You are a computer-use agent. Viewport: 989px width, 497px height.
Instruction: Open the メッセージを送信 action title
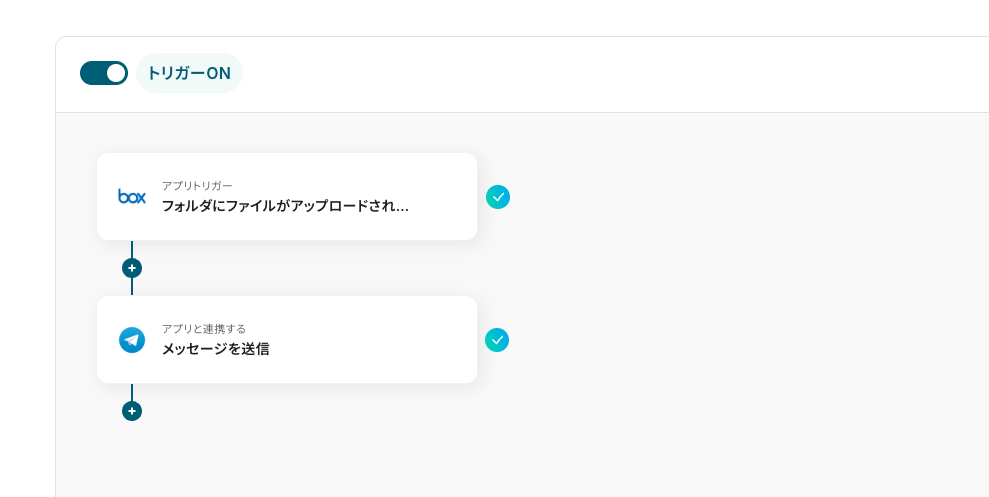215,349
